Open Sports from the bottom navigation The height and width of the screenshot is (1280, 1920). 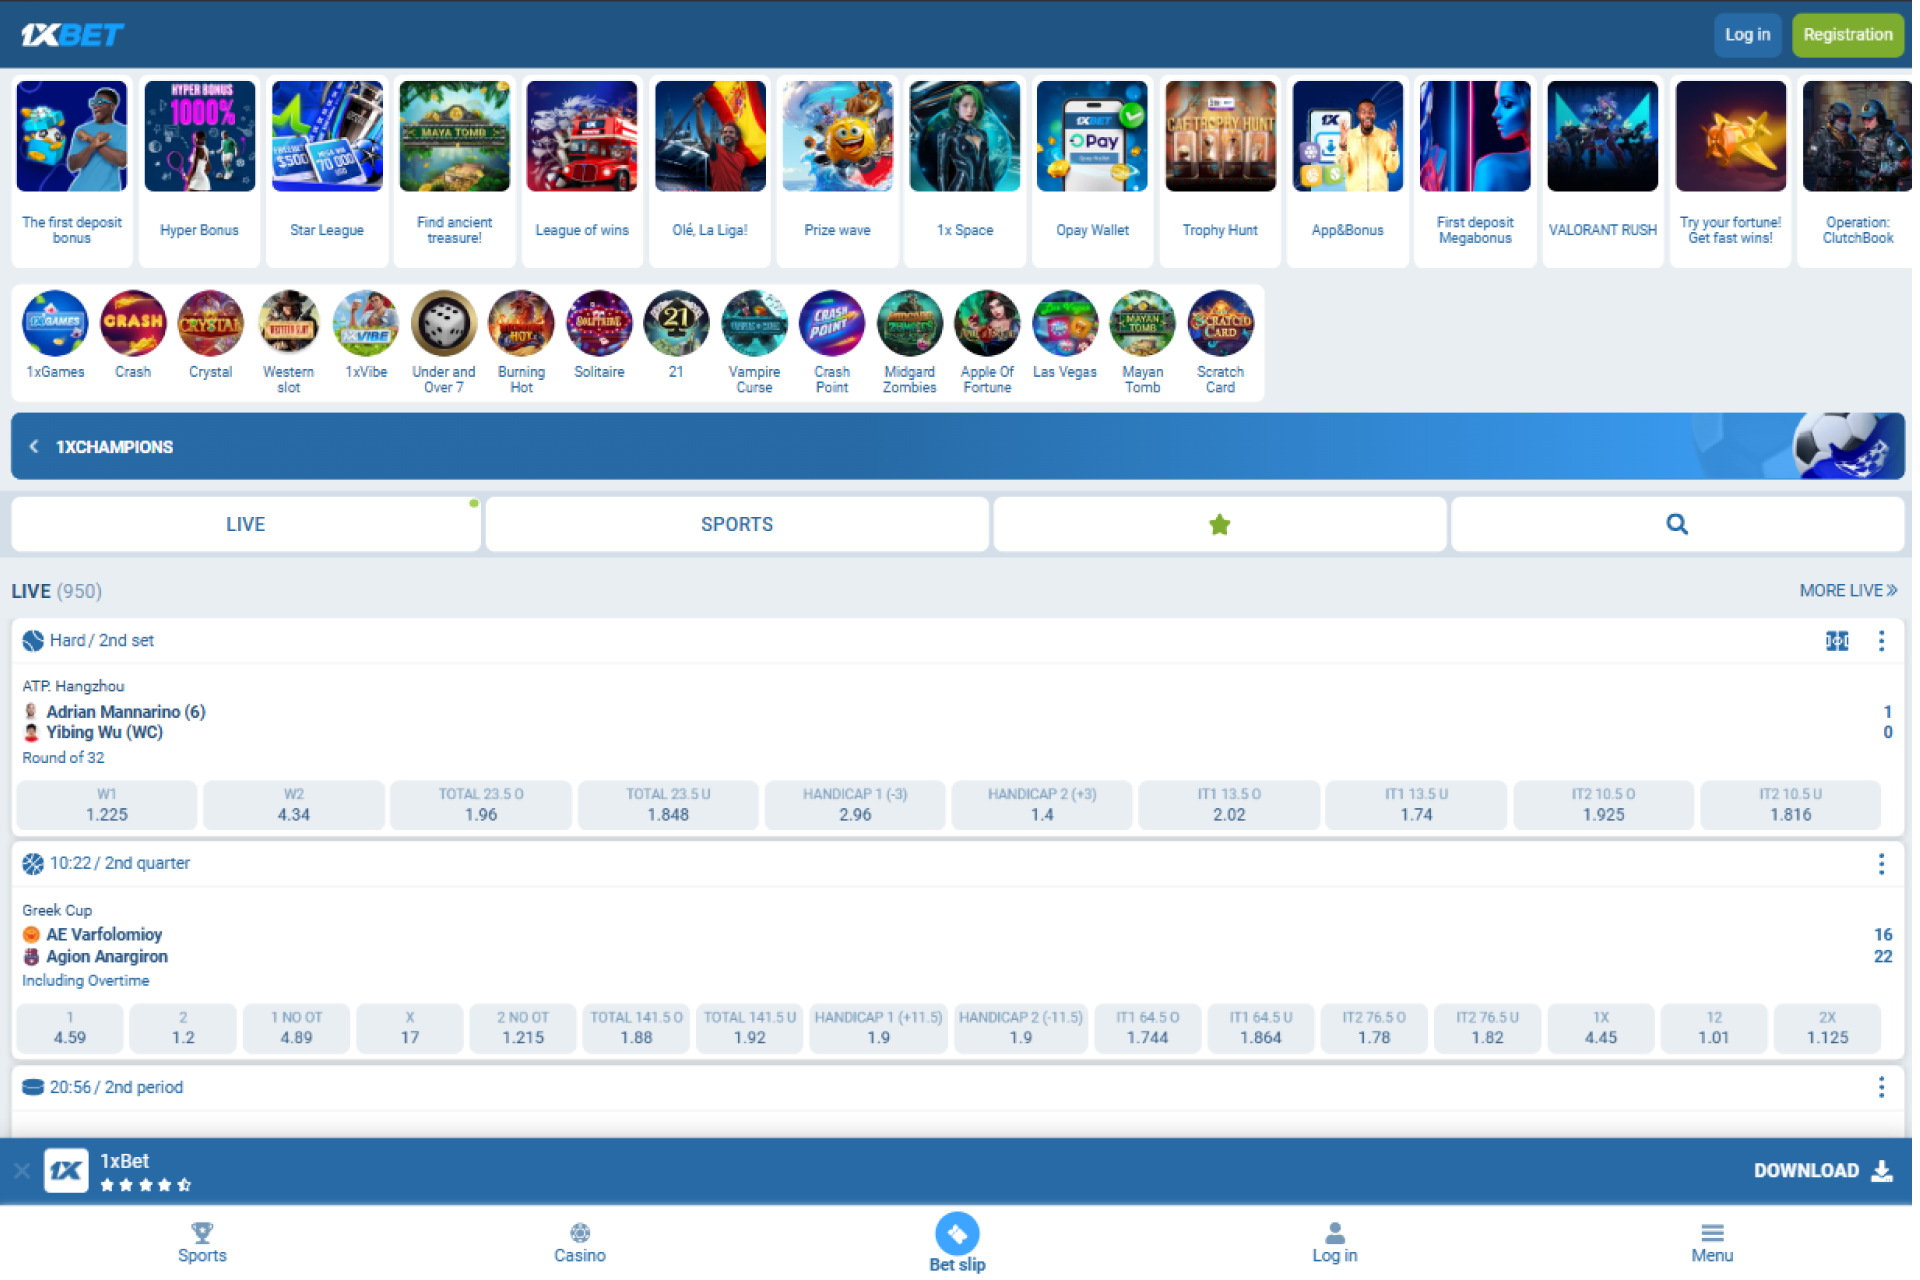tap(202, 1240)
